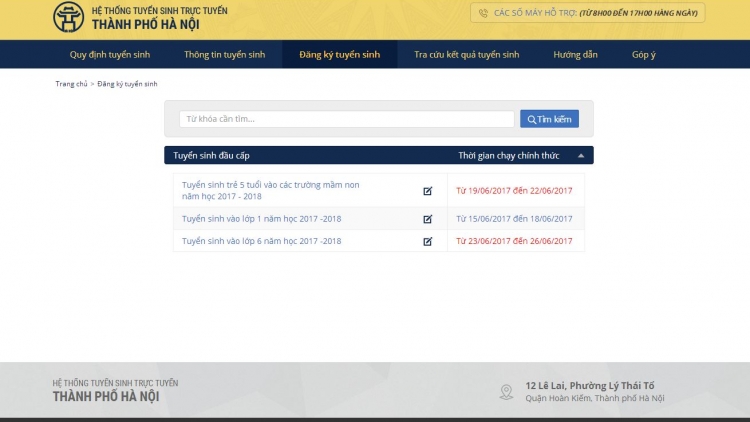Select Đăng ký tuyển sinh menu item

(340, 55)
